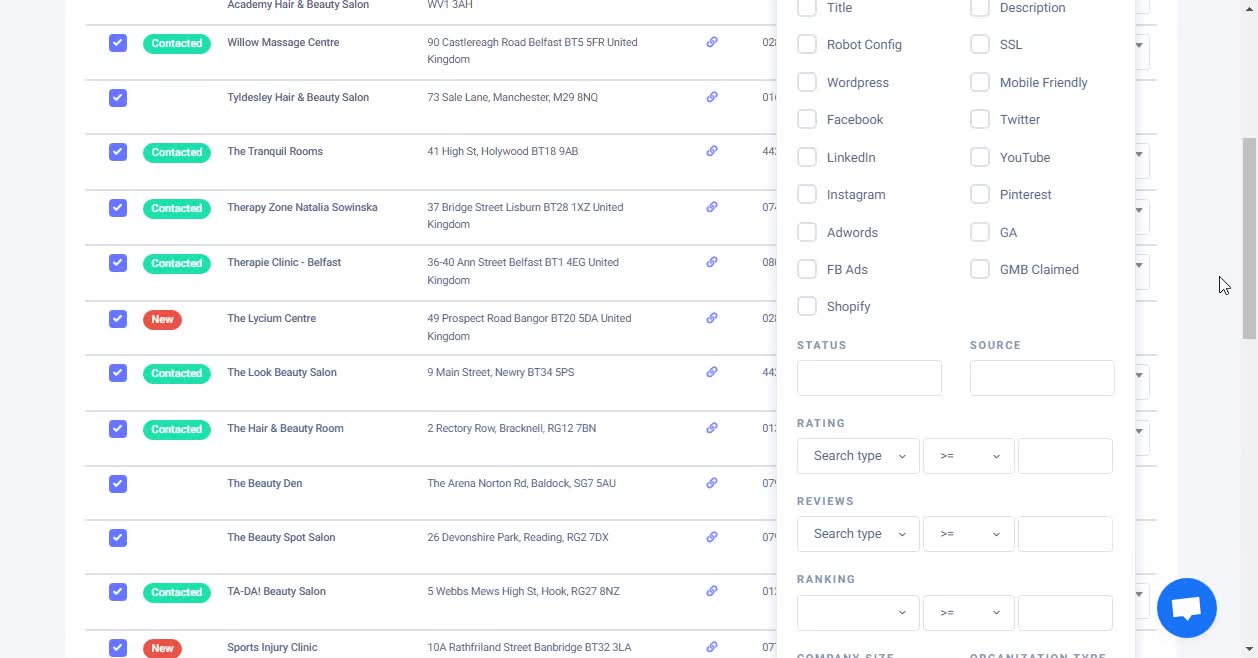Click the Contacted badge for The Look Beauty Salon
The image size is (1258, 658).
[x=177, y=374]
